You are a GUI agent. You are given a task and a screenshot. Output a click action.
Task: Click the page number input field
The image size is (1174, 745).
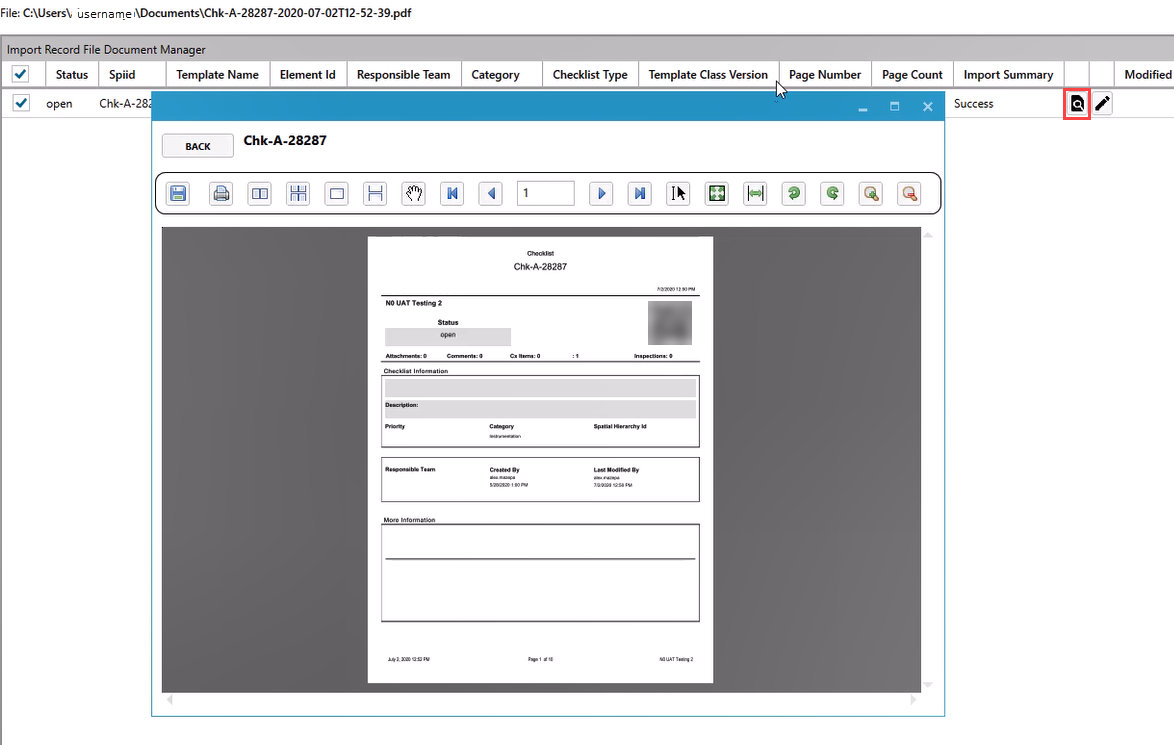coord(545,194)
